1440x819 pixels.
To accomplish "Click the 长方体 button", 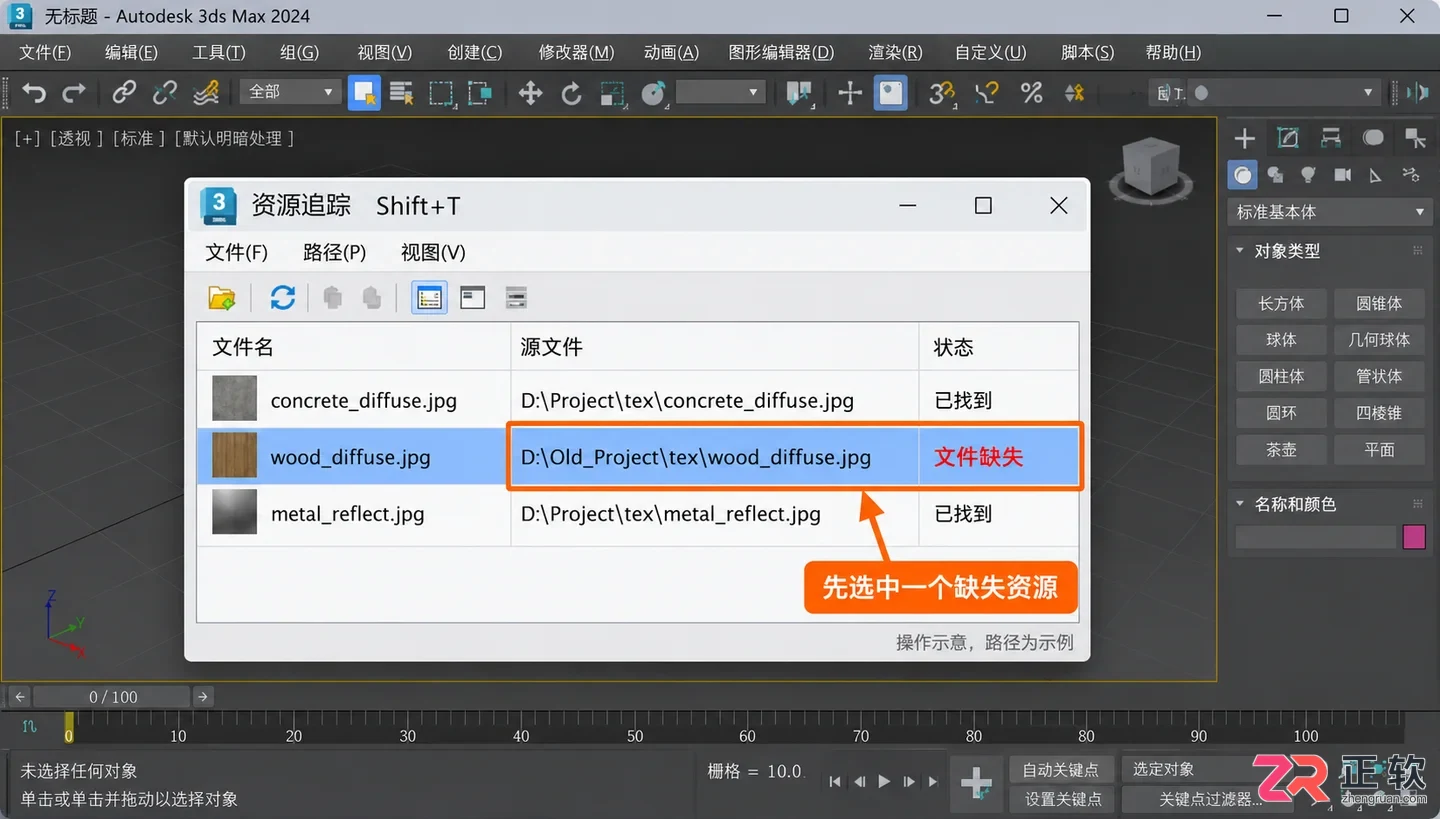I will (x=1281, y=303).
